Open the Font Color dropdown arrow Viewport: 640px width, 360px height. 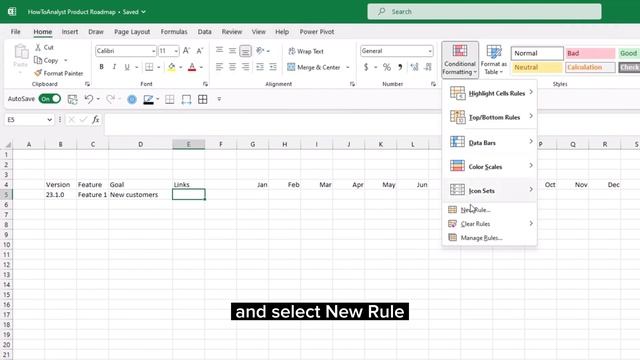coord(201,67)
